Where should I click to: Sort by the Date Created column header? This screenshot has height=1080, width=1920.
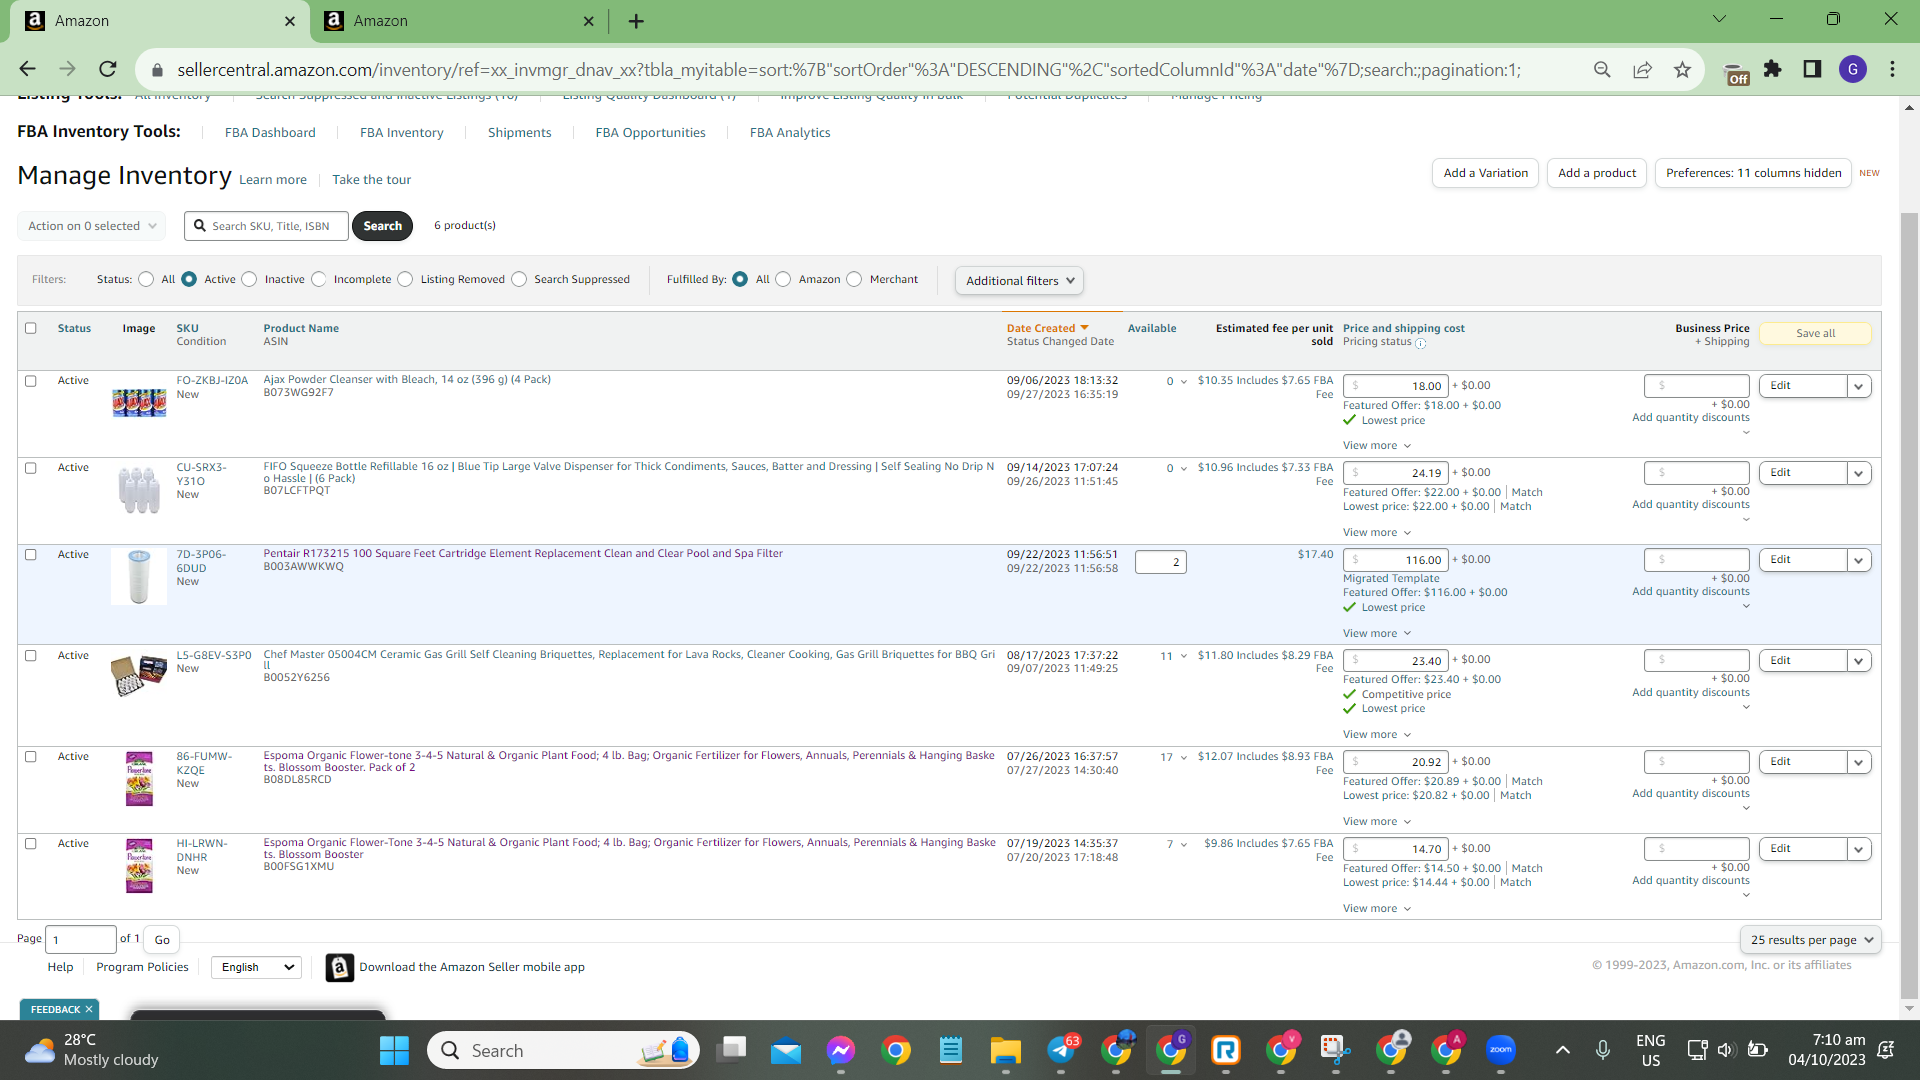coord(1047,328)
